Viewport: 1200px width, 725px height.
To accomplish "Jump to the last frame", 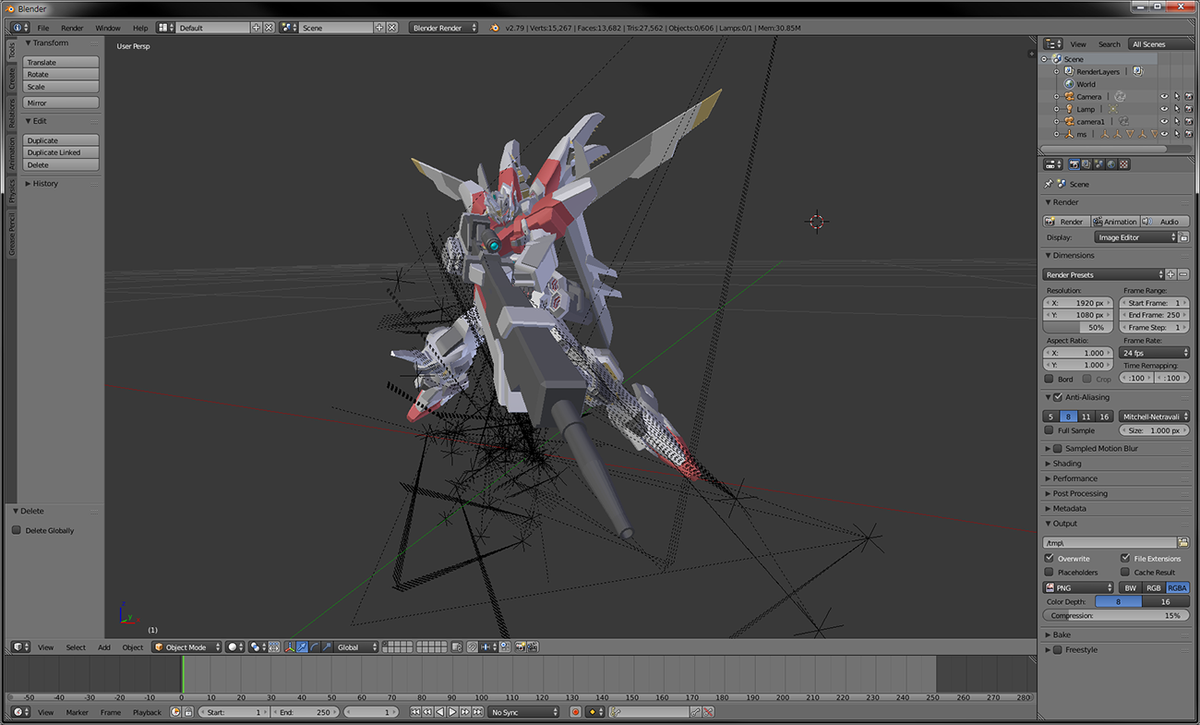I will click(x=477, y=712).
